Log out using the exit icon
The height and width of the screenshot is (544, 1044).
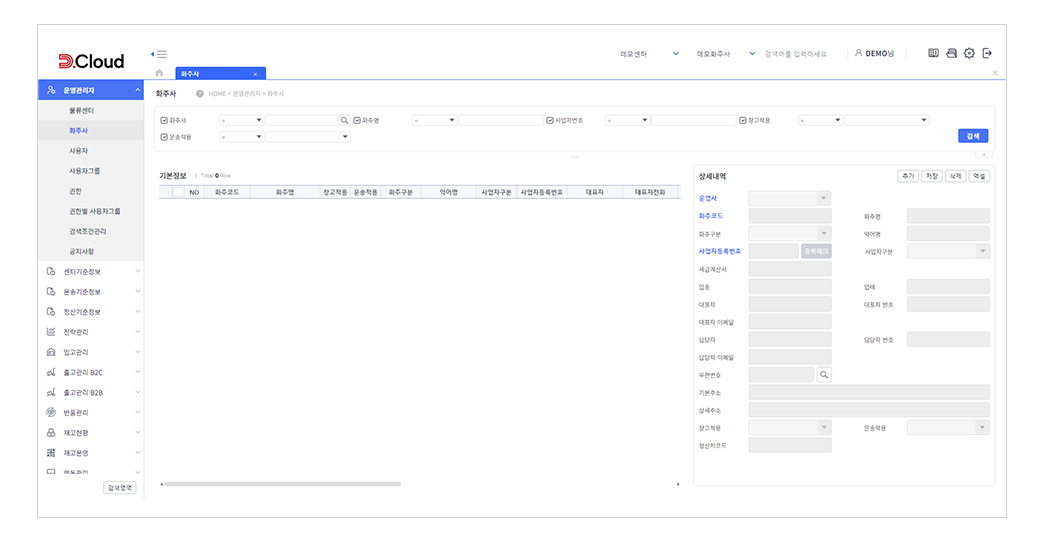point(987,53)
